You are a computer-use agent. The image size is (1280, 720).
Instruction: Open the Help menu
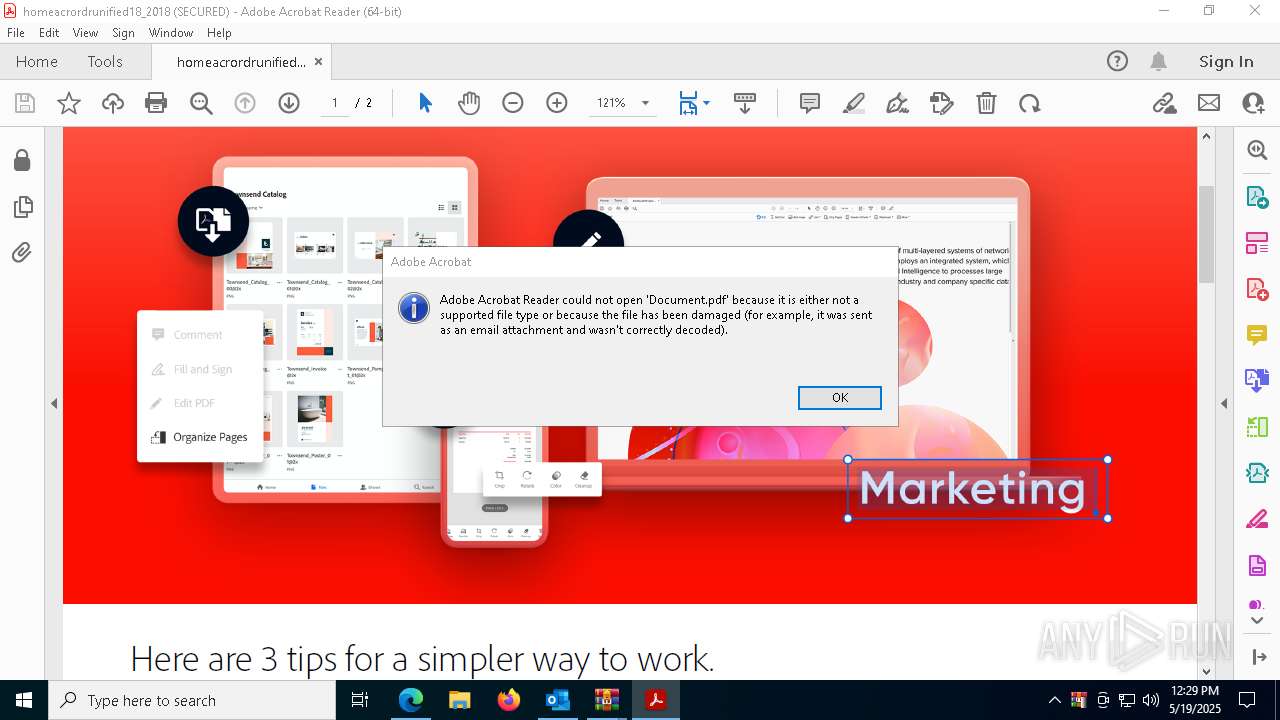click(219, 33)
